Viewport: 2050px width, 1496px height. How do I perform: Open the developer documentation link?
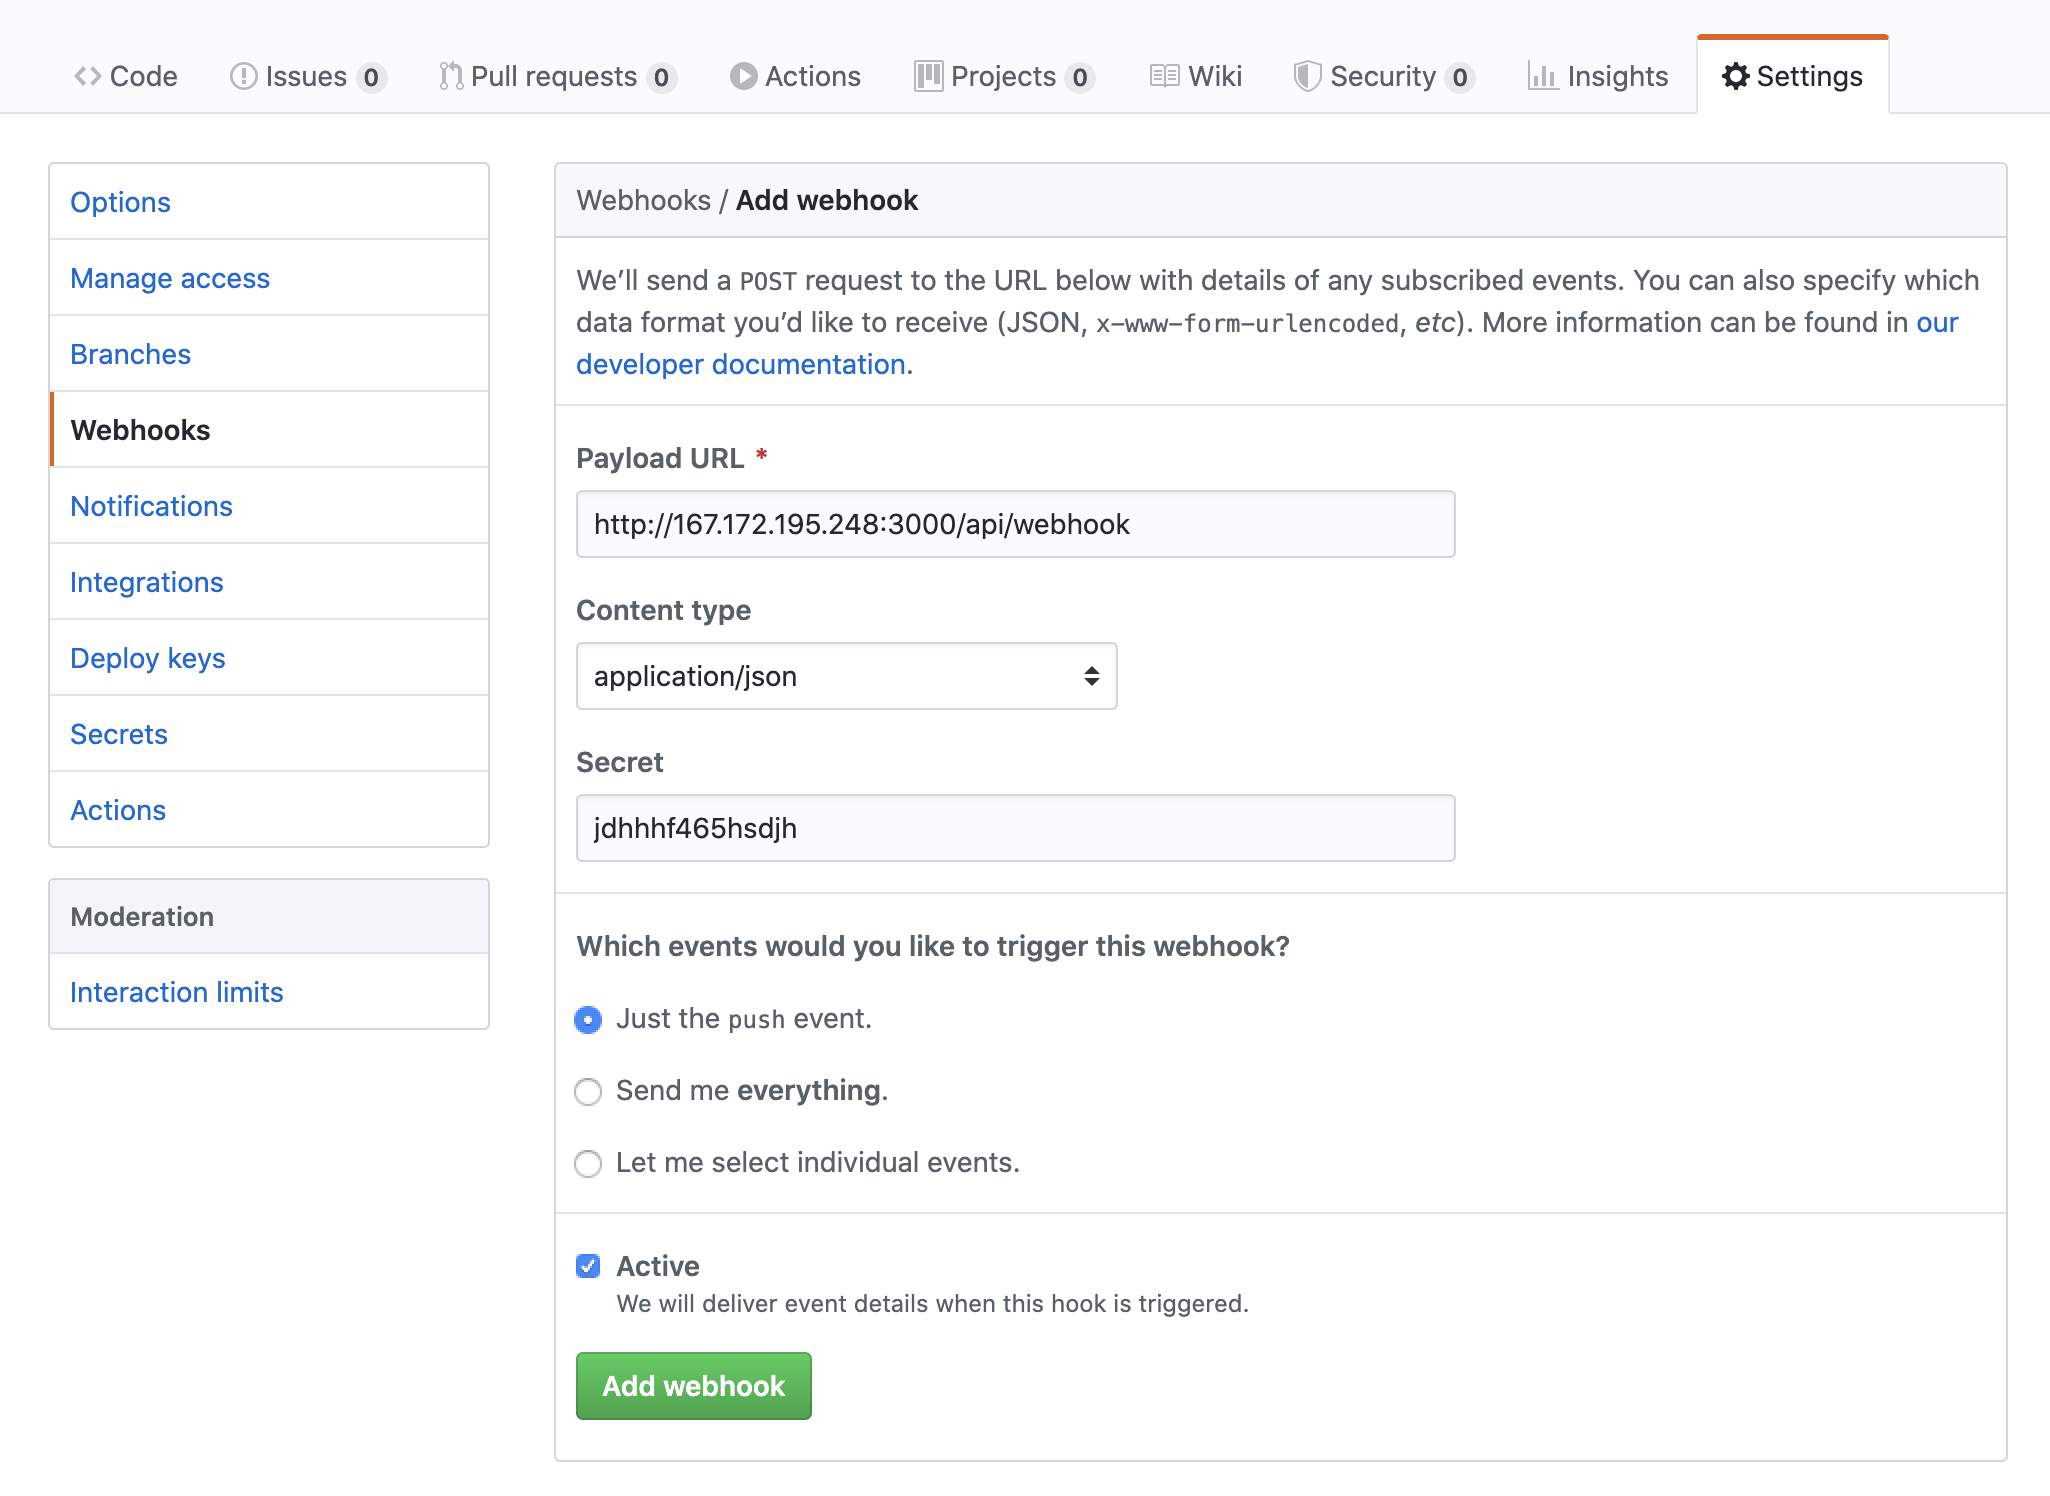(x=741, y=364)
